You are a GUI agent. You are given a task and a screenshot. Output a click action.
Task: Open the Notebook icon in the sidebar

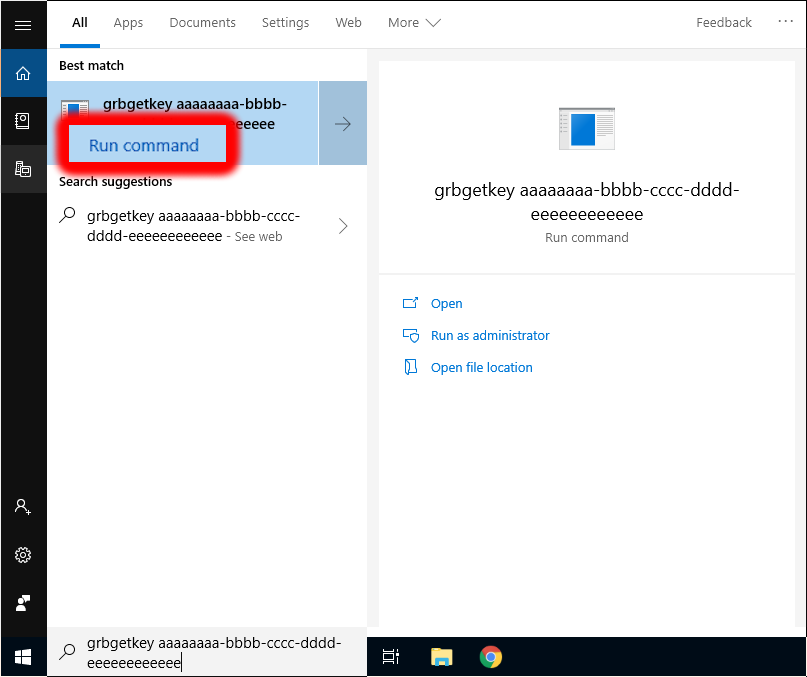[23, 121]
